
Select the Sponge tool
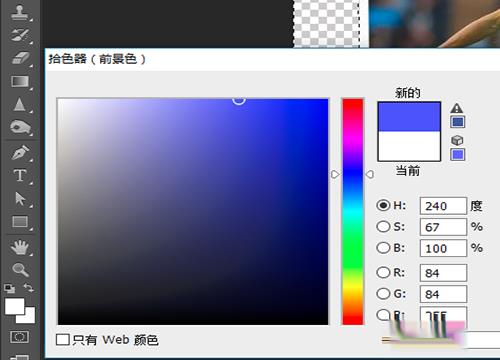tap(20, 127)
